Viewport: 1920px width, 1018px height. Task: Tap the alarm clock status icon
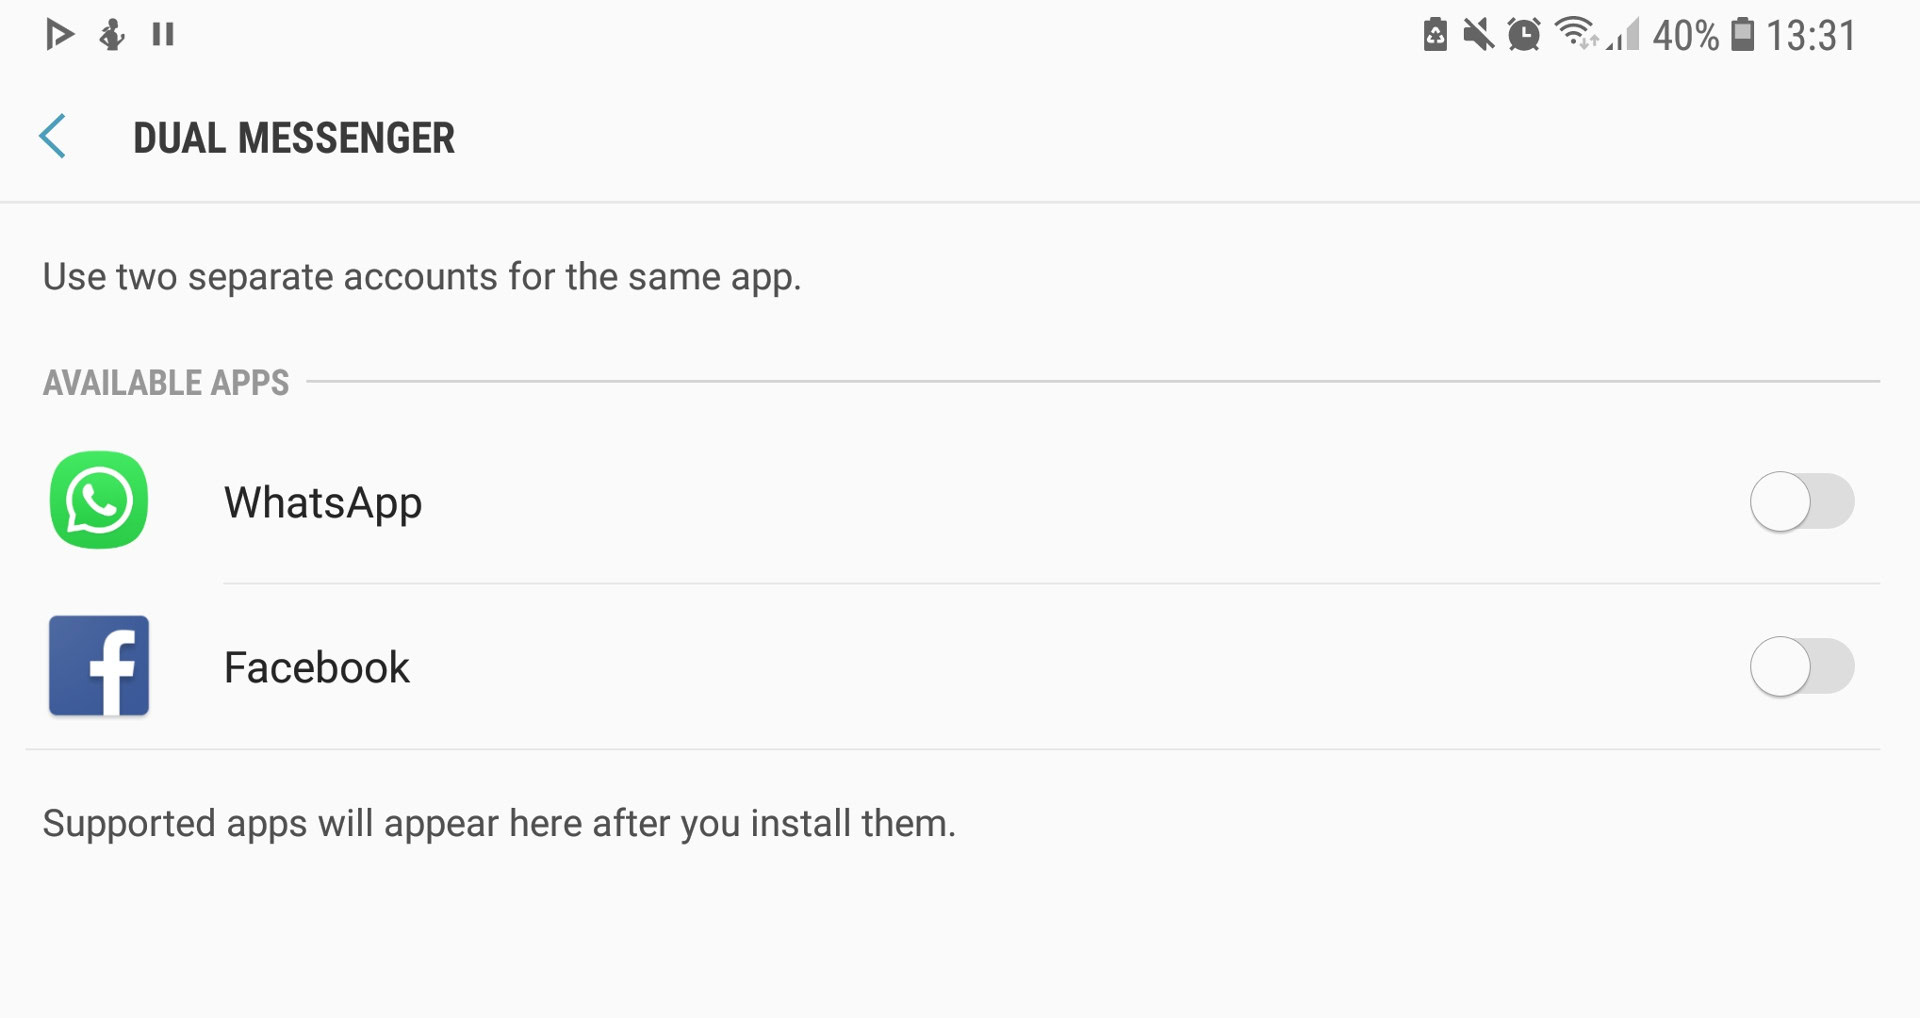(1524, 35)
